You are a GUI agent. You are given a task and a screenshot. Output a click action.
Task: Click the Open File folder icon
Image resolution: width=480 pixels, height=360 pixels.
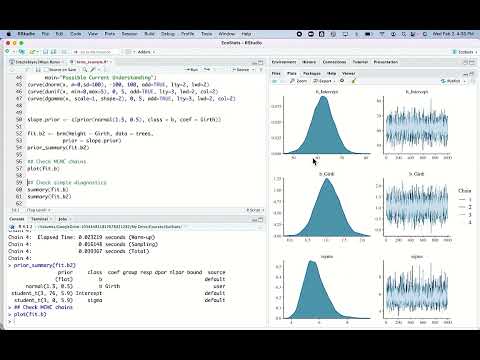click(x=32, y=52)
